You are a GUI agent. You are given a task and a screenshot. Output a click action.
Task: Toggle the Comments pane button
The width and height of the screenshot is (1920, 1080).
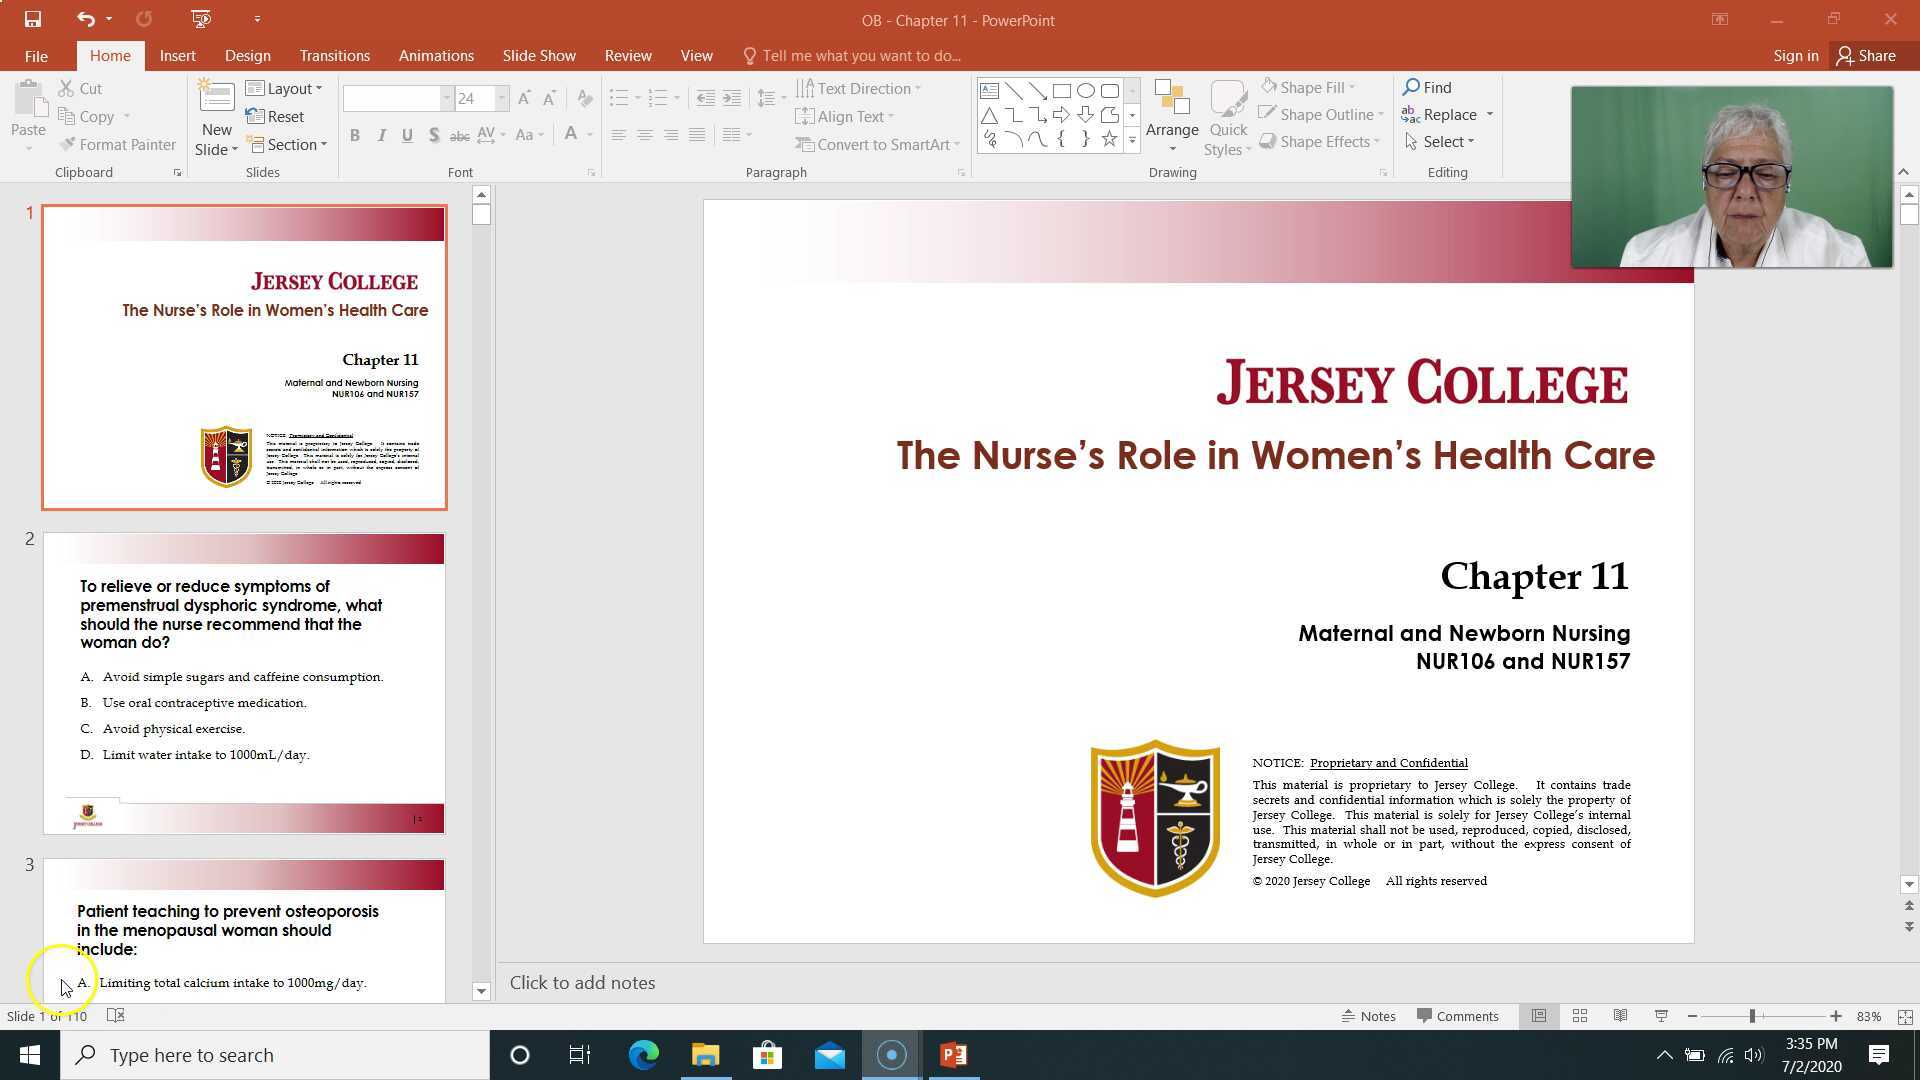pyautogui.click(x=1458, y=1016)
